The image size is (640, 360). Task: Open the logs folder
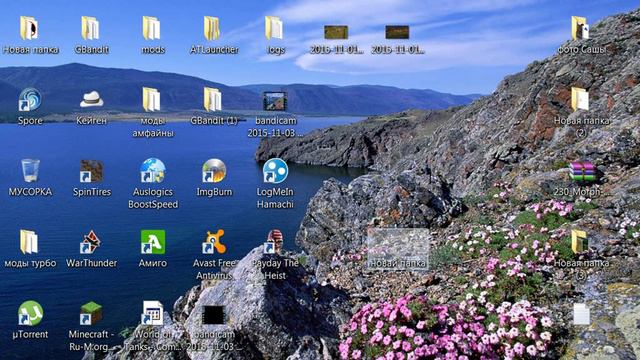(274, 29)
